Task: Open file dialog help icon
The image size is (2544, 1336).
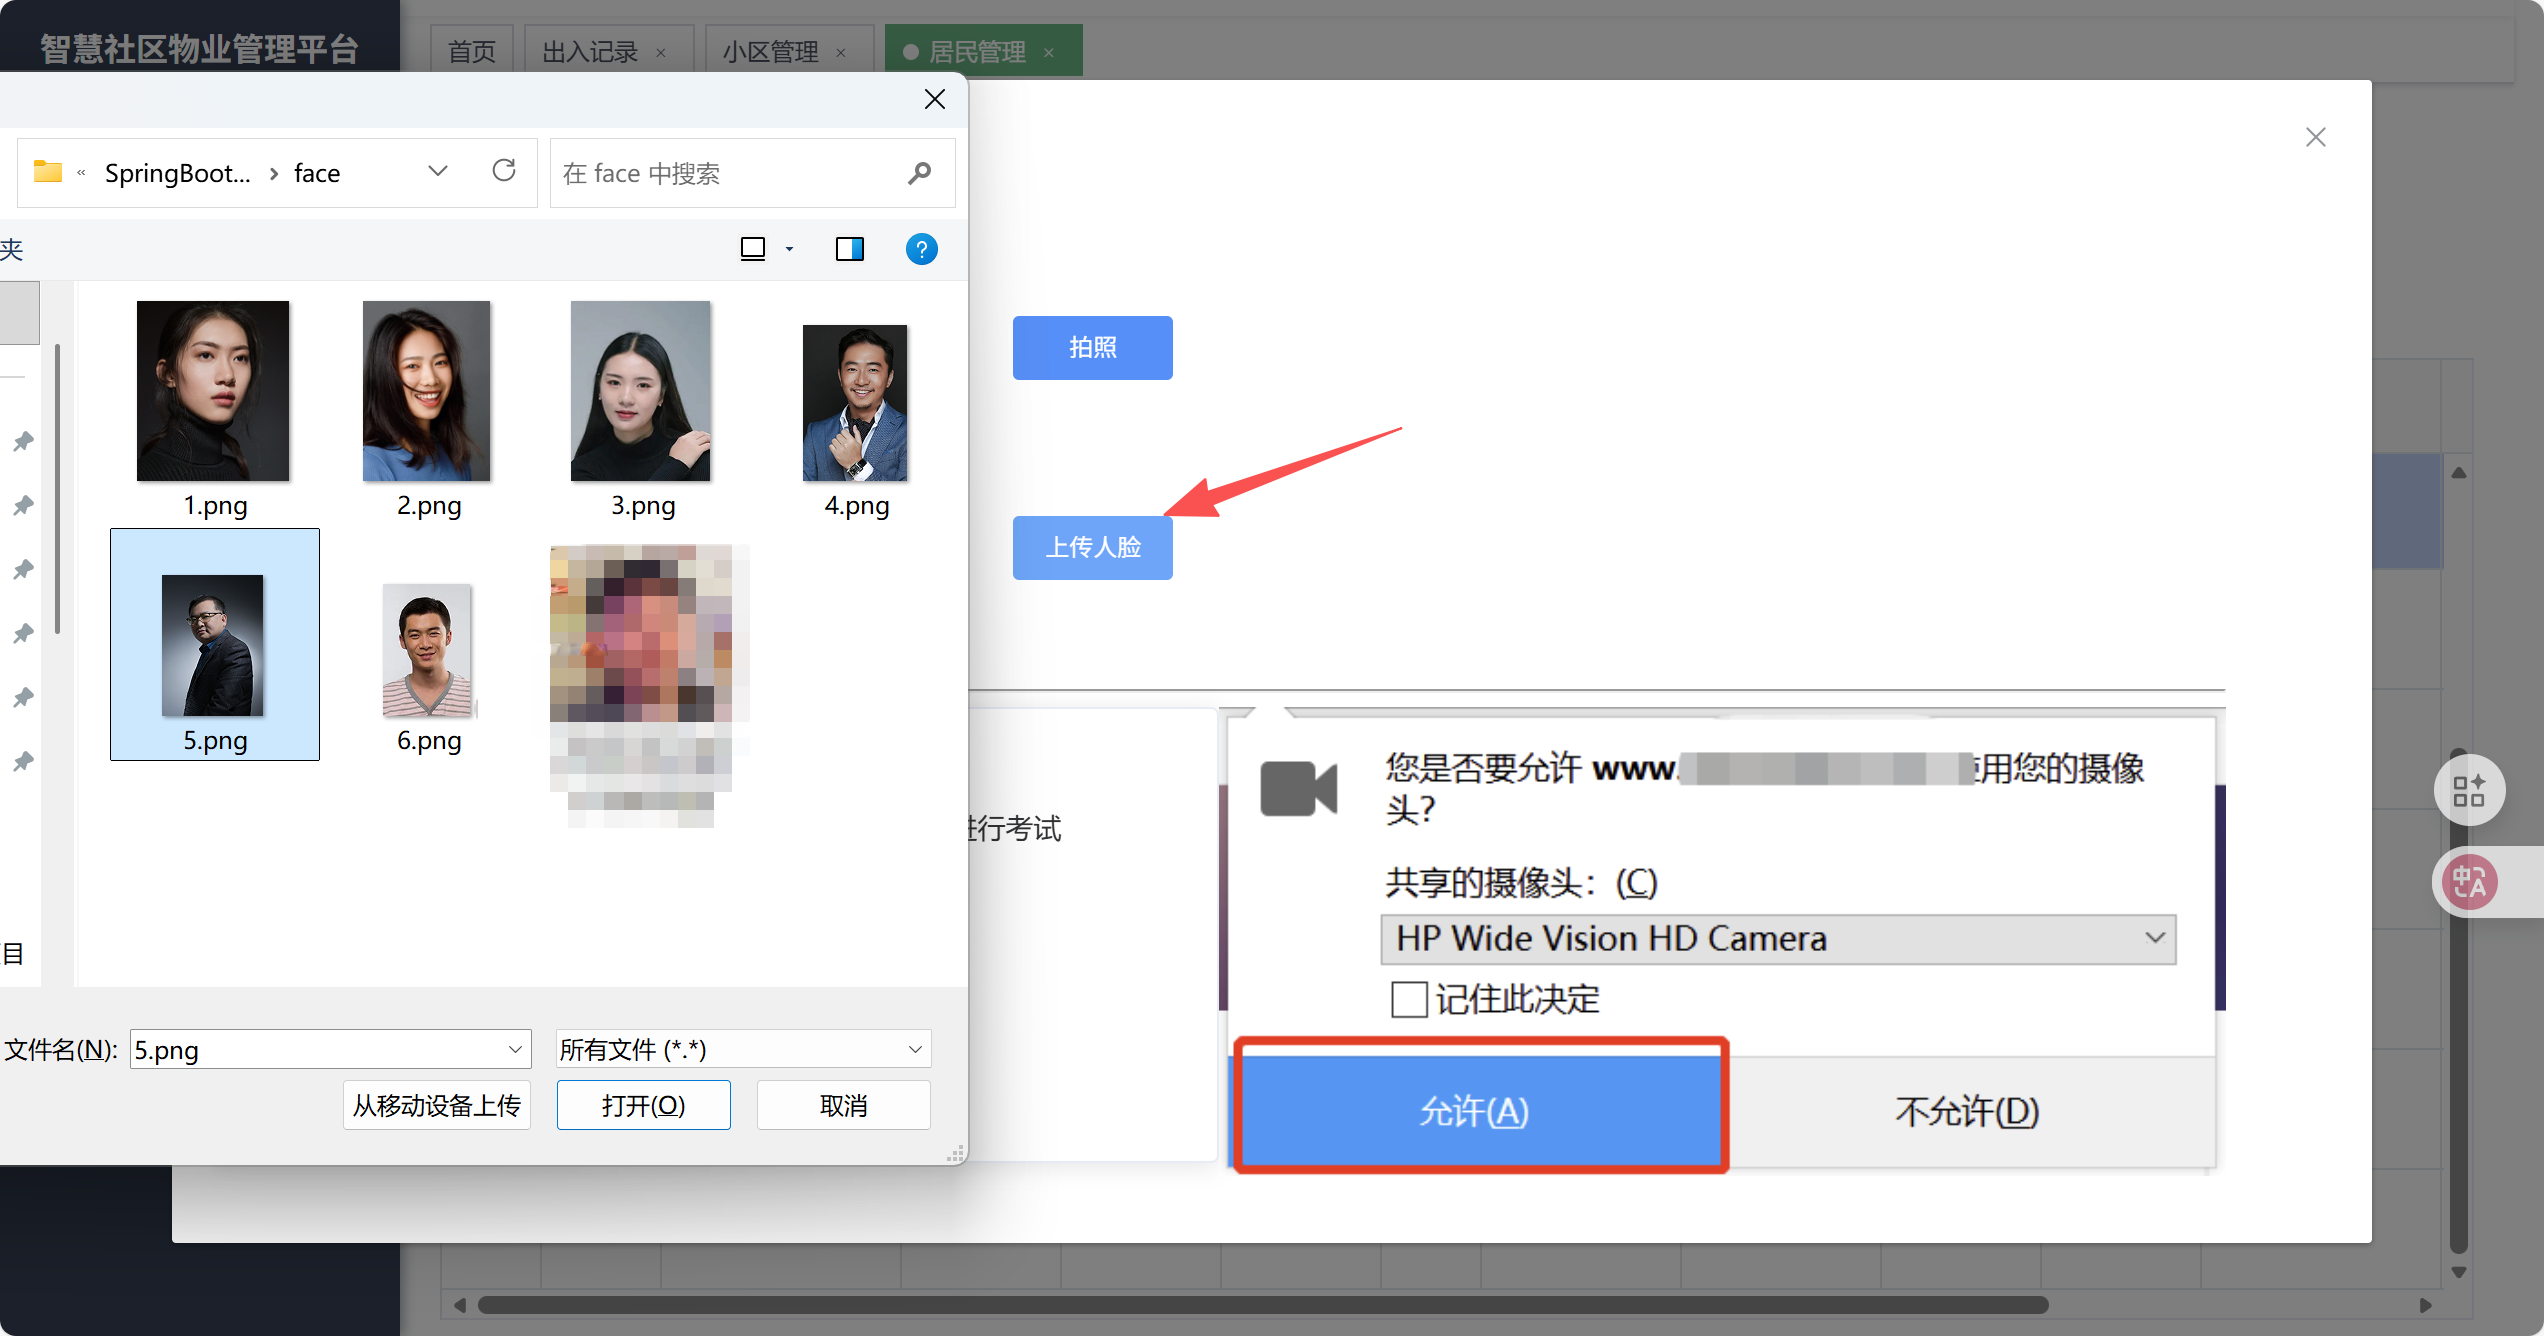Action: (x=921, y=249)
